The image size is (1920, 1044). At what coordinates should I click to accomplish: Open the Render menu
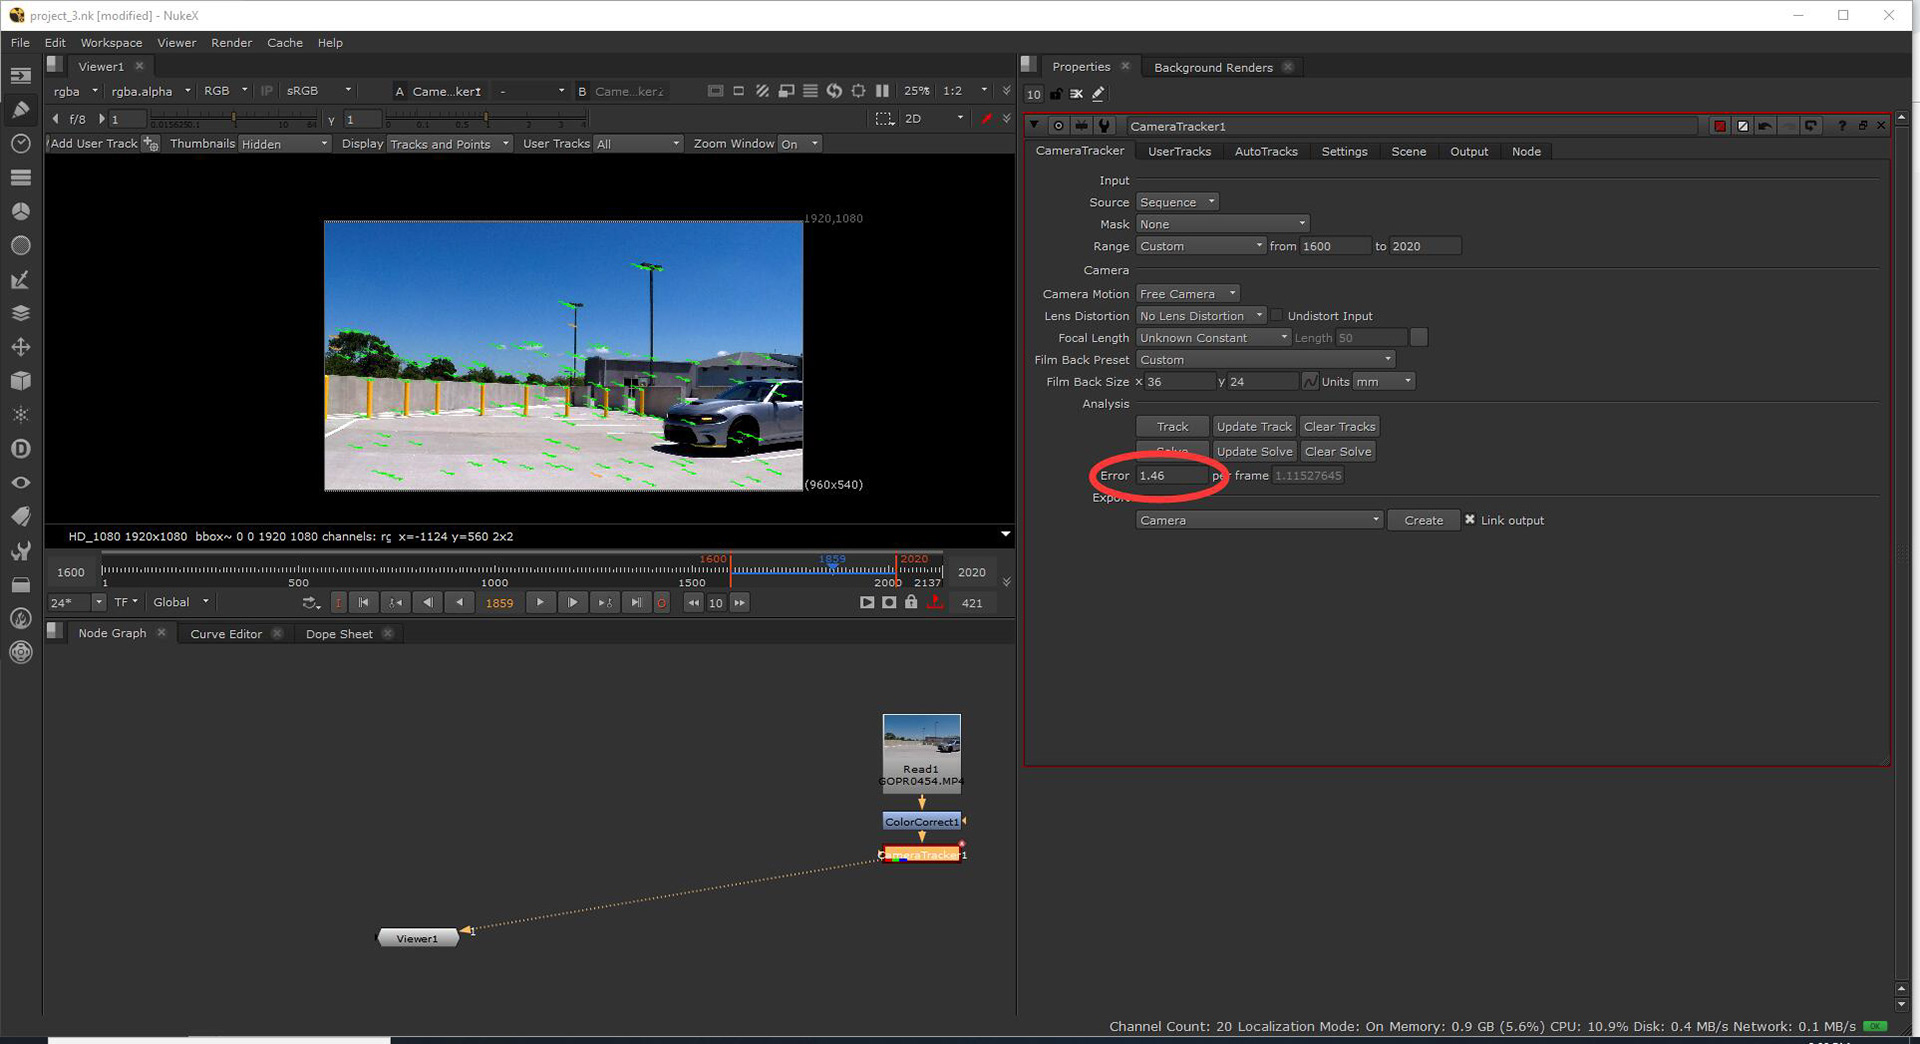coord(231,43)
